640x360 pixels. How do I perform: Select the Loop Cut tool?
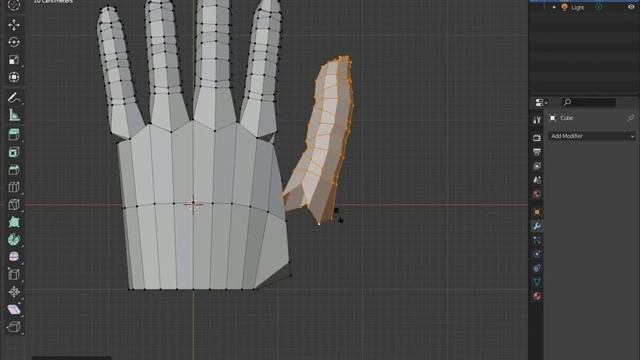(14, 187)
